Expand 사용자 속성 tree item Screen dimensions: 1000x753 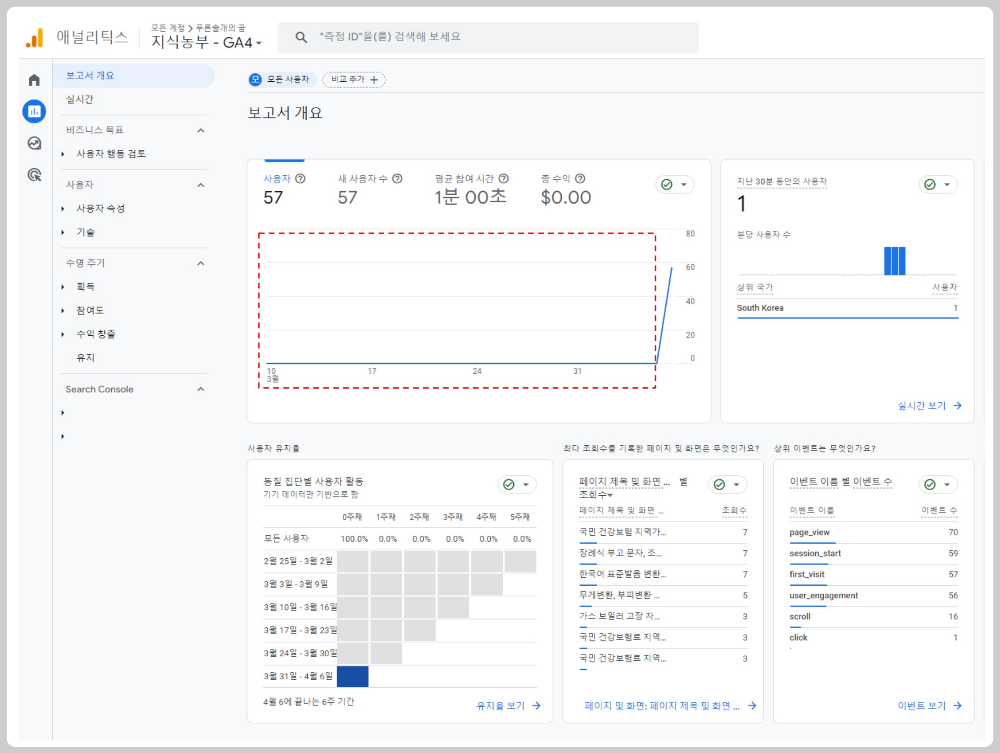pos(62,208)
